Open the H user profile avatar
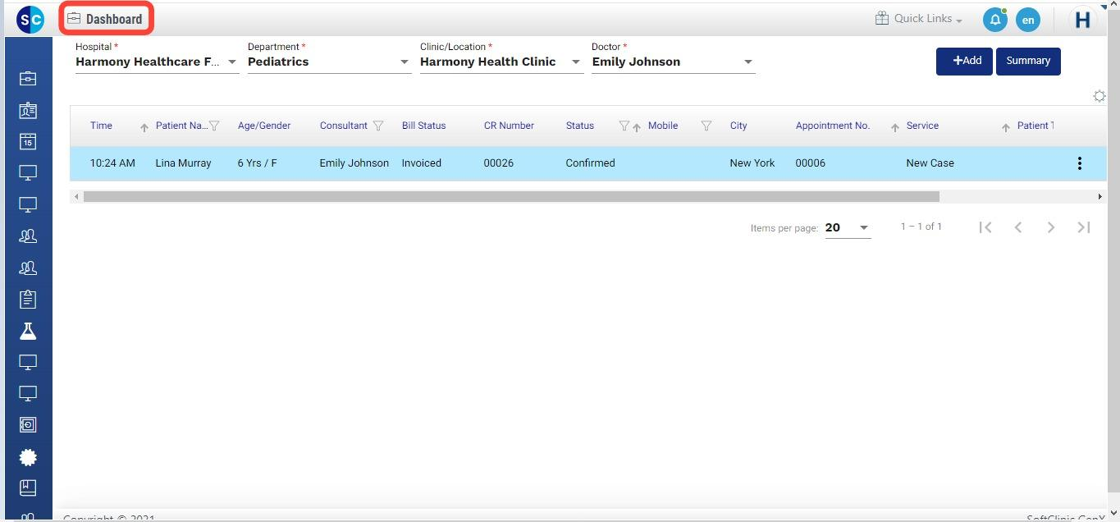The image size is (1120, 522). 1083,20
